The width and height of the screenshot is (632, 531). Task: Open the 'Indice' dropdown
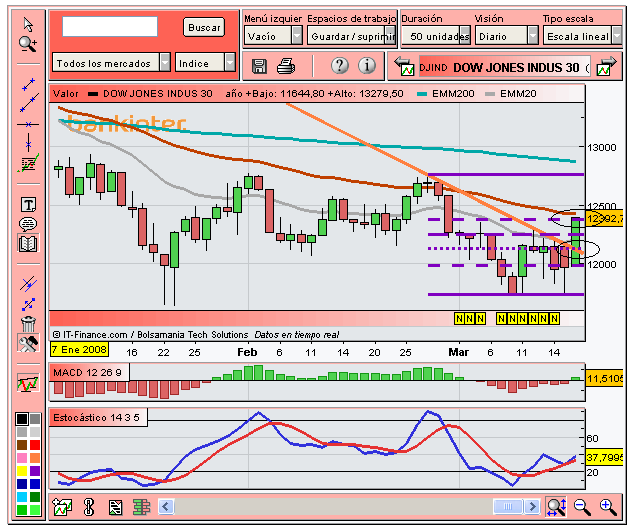coord(205,63)
